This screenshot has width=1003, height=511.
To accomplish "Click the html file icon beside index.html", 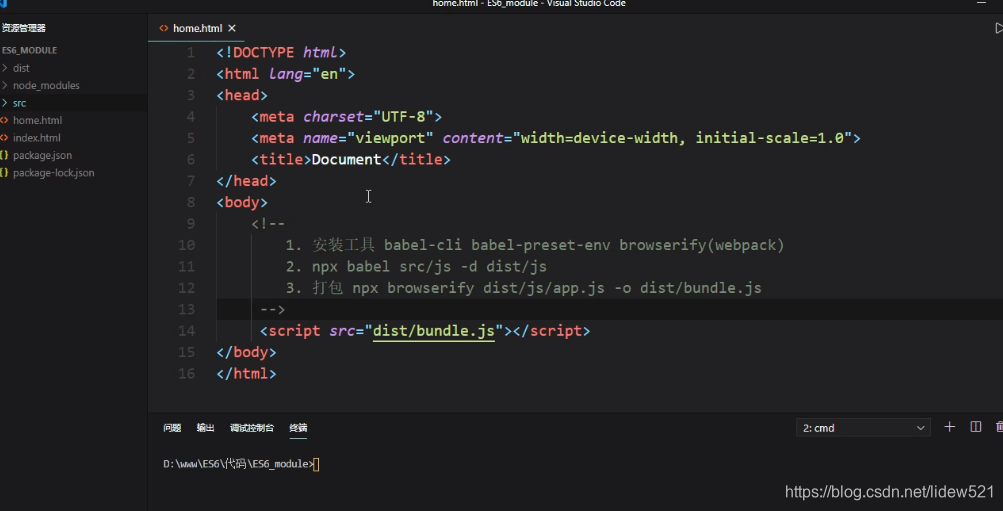I will (5, 138).
